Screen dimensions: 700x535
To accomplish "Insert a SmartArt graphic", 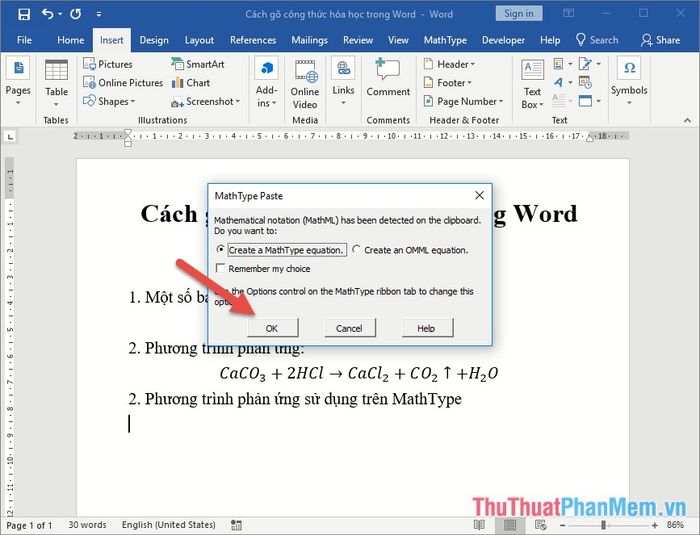I will (x=197, y=64).
